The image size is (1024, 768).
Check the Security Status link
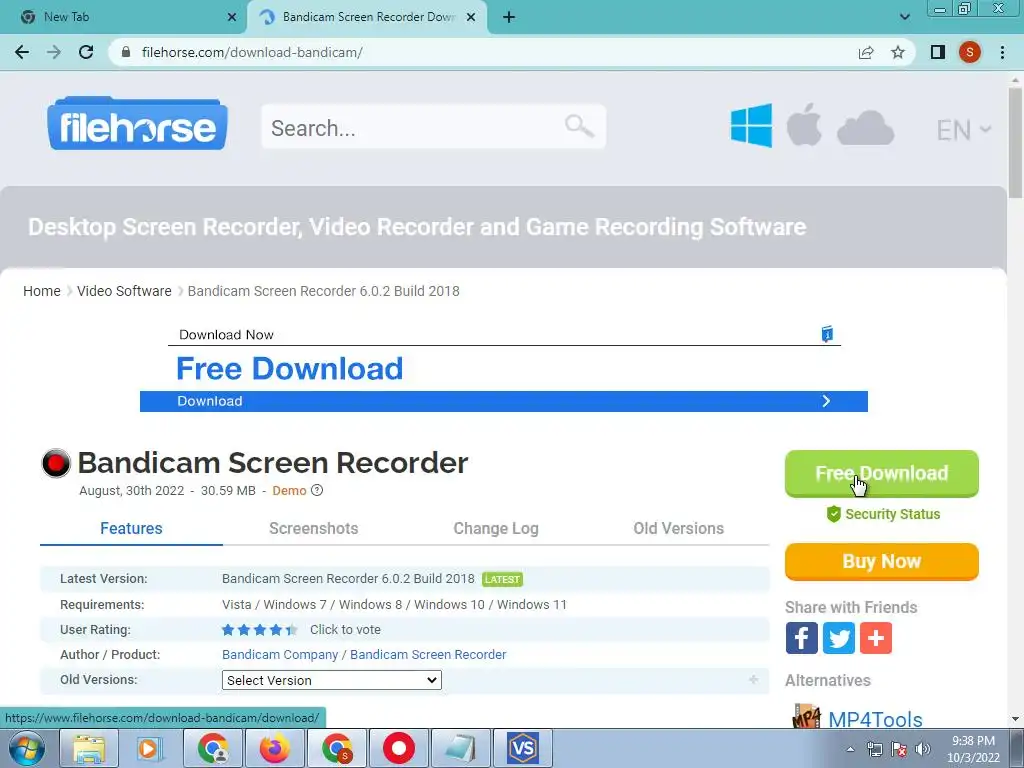(884, 514)
